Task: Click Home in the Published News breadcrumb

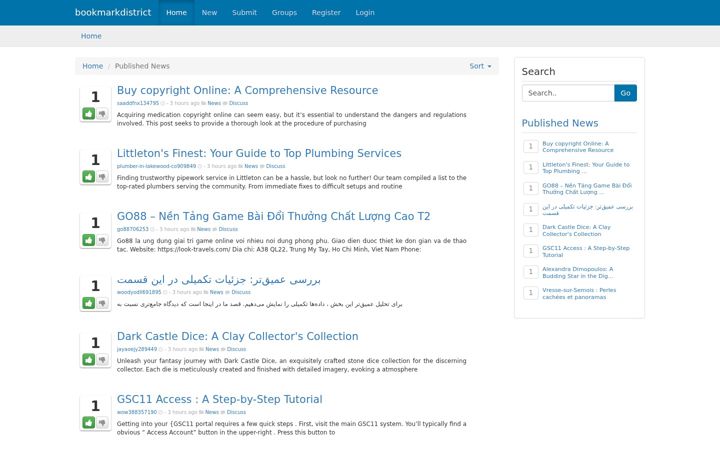Action: pos(93,66)
